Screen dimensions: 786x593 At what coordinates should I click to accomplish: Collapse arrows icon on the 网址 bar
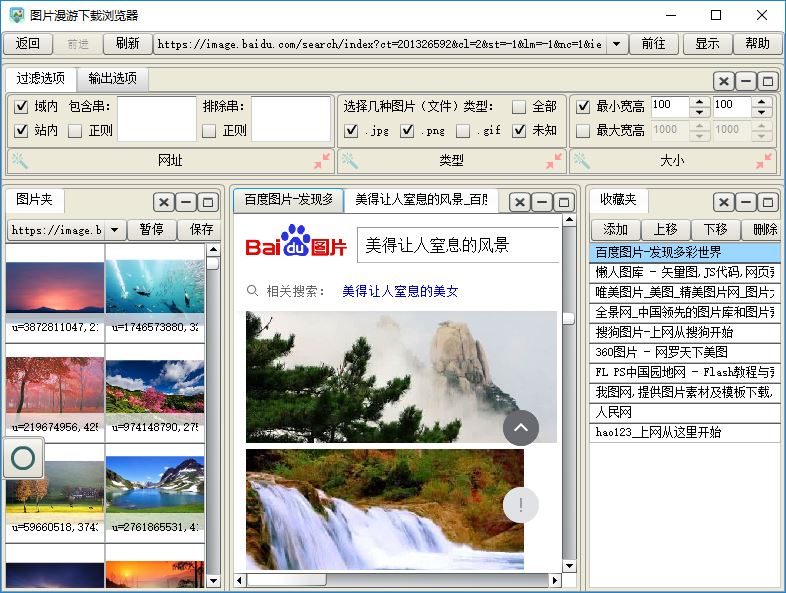click(x=322, y=161)
